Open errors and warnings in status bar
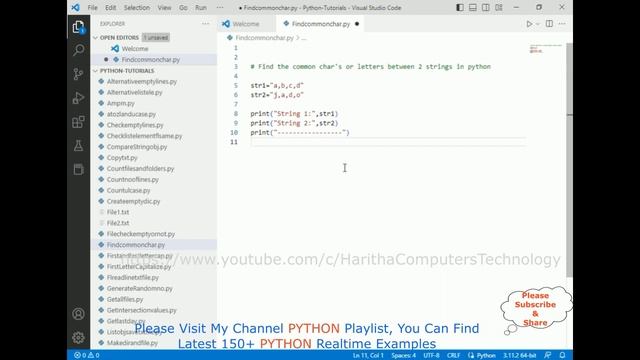 click(87, 355)
